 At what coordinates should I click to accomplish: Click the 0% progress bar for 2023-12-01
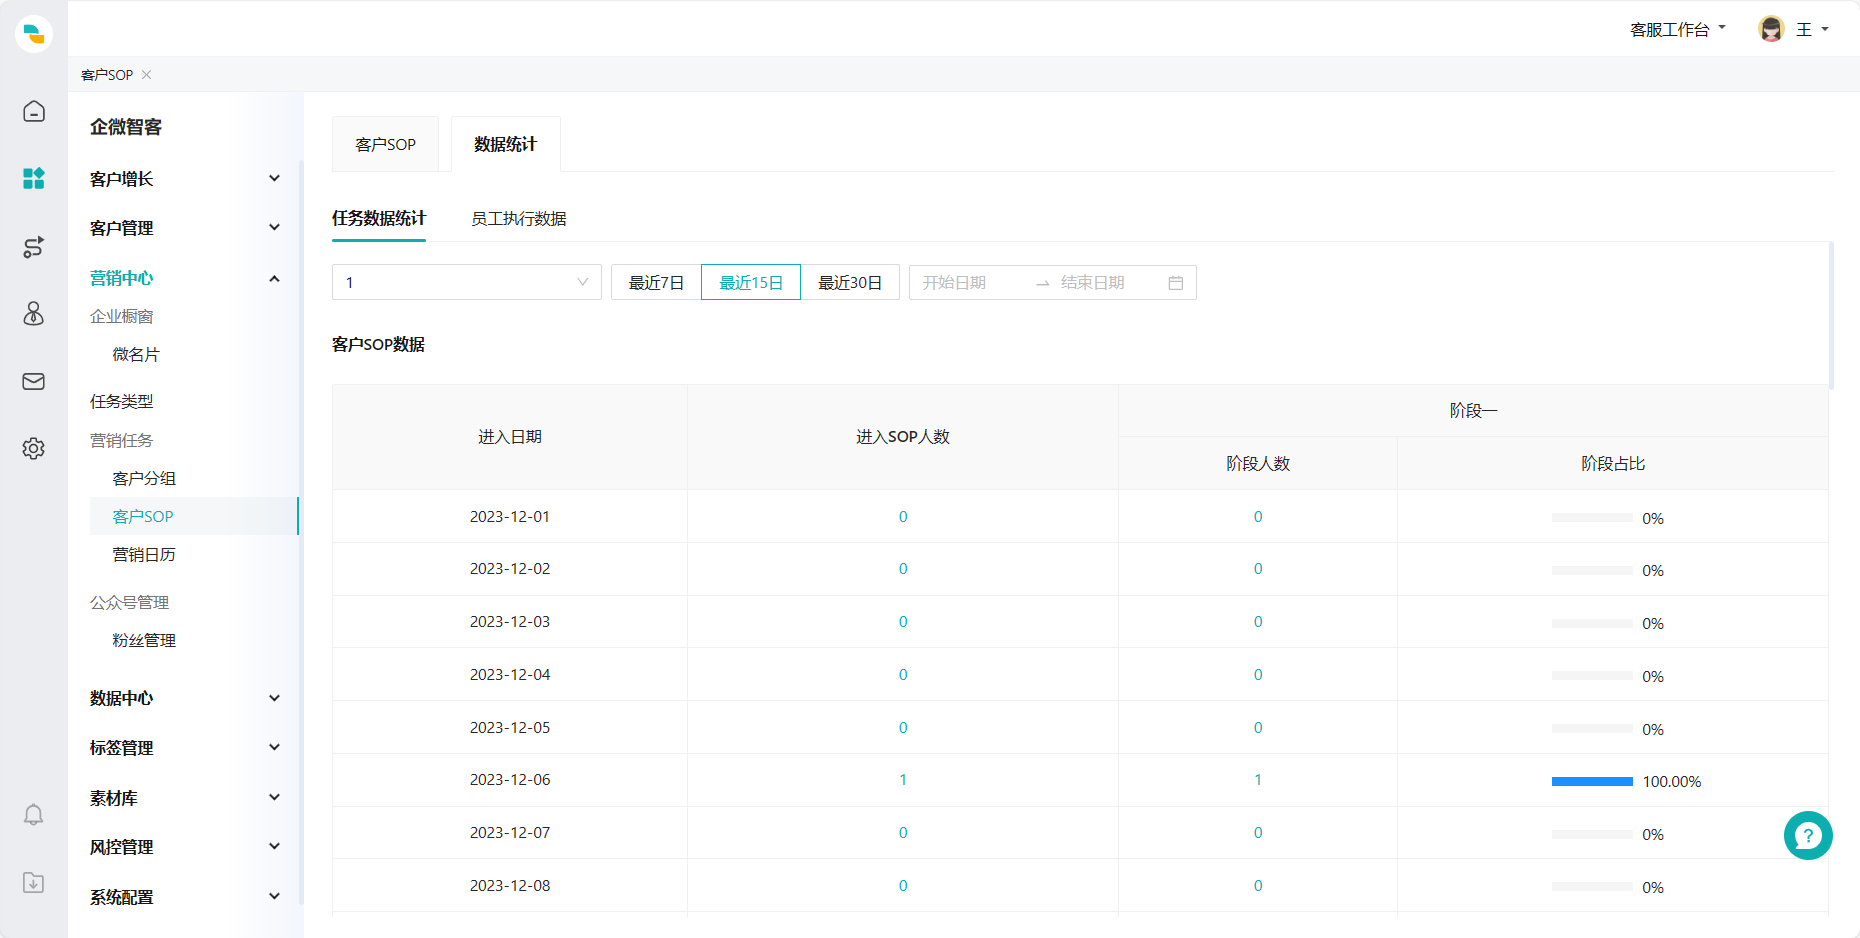(x=1592, y=518)
